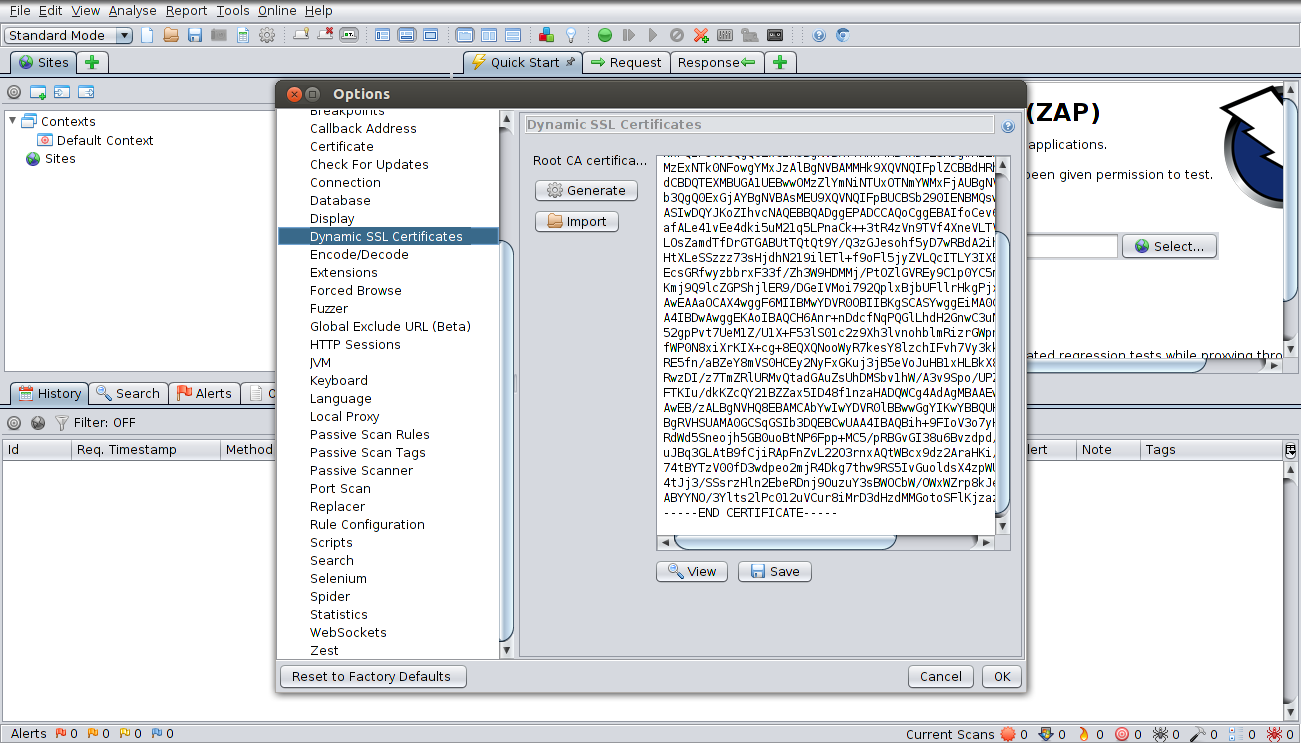Click the blue help question mark toolbar icon
This screenshot has height=744, width=1301.
coord(819,35)
